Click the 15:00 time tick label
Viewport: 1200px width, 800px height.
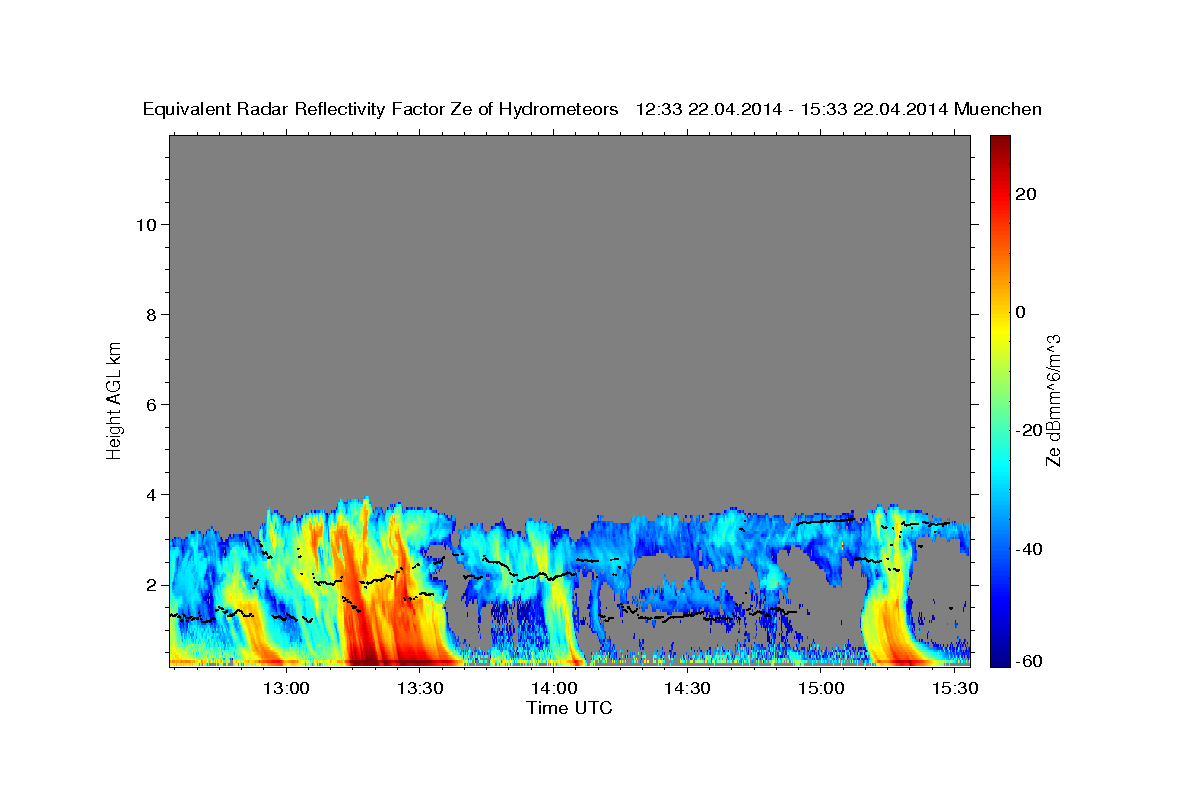[x=819, y=689]
